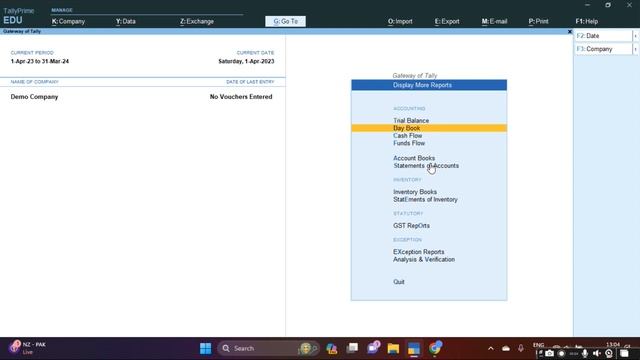Open the M: E-mail menu
Screen dimensions: 640x360
tap(494, 21)
